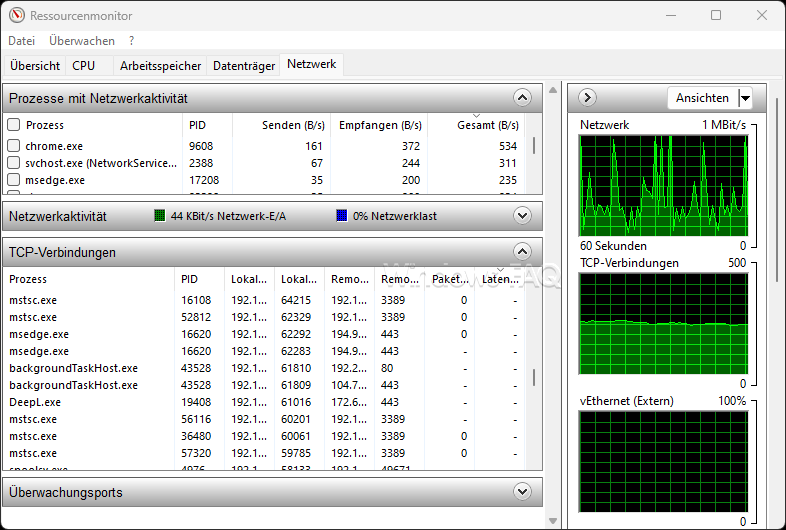
Task: Collapse Prozesse mit Netzwerkaktivität section
Action: click(x=522, y=97)
